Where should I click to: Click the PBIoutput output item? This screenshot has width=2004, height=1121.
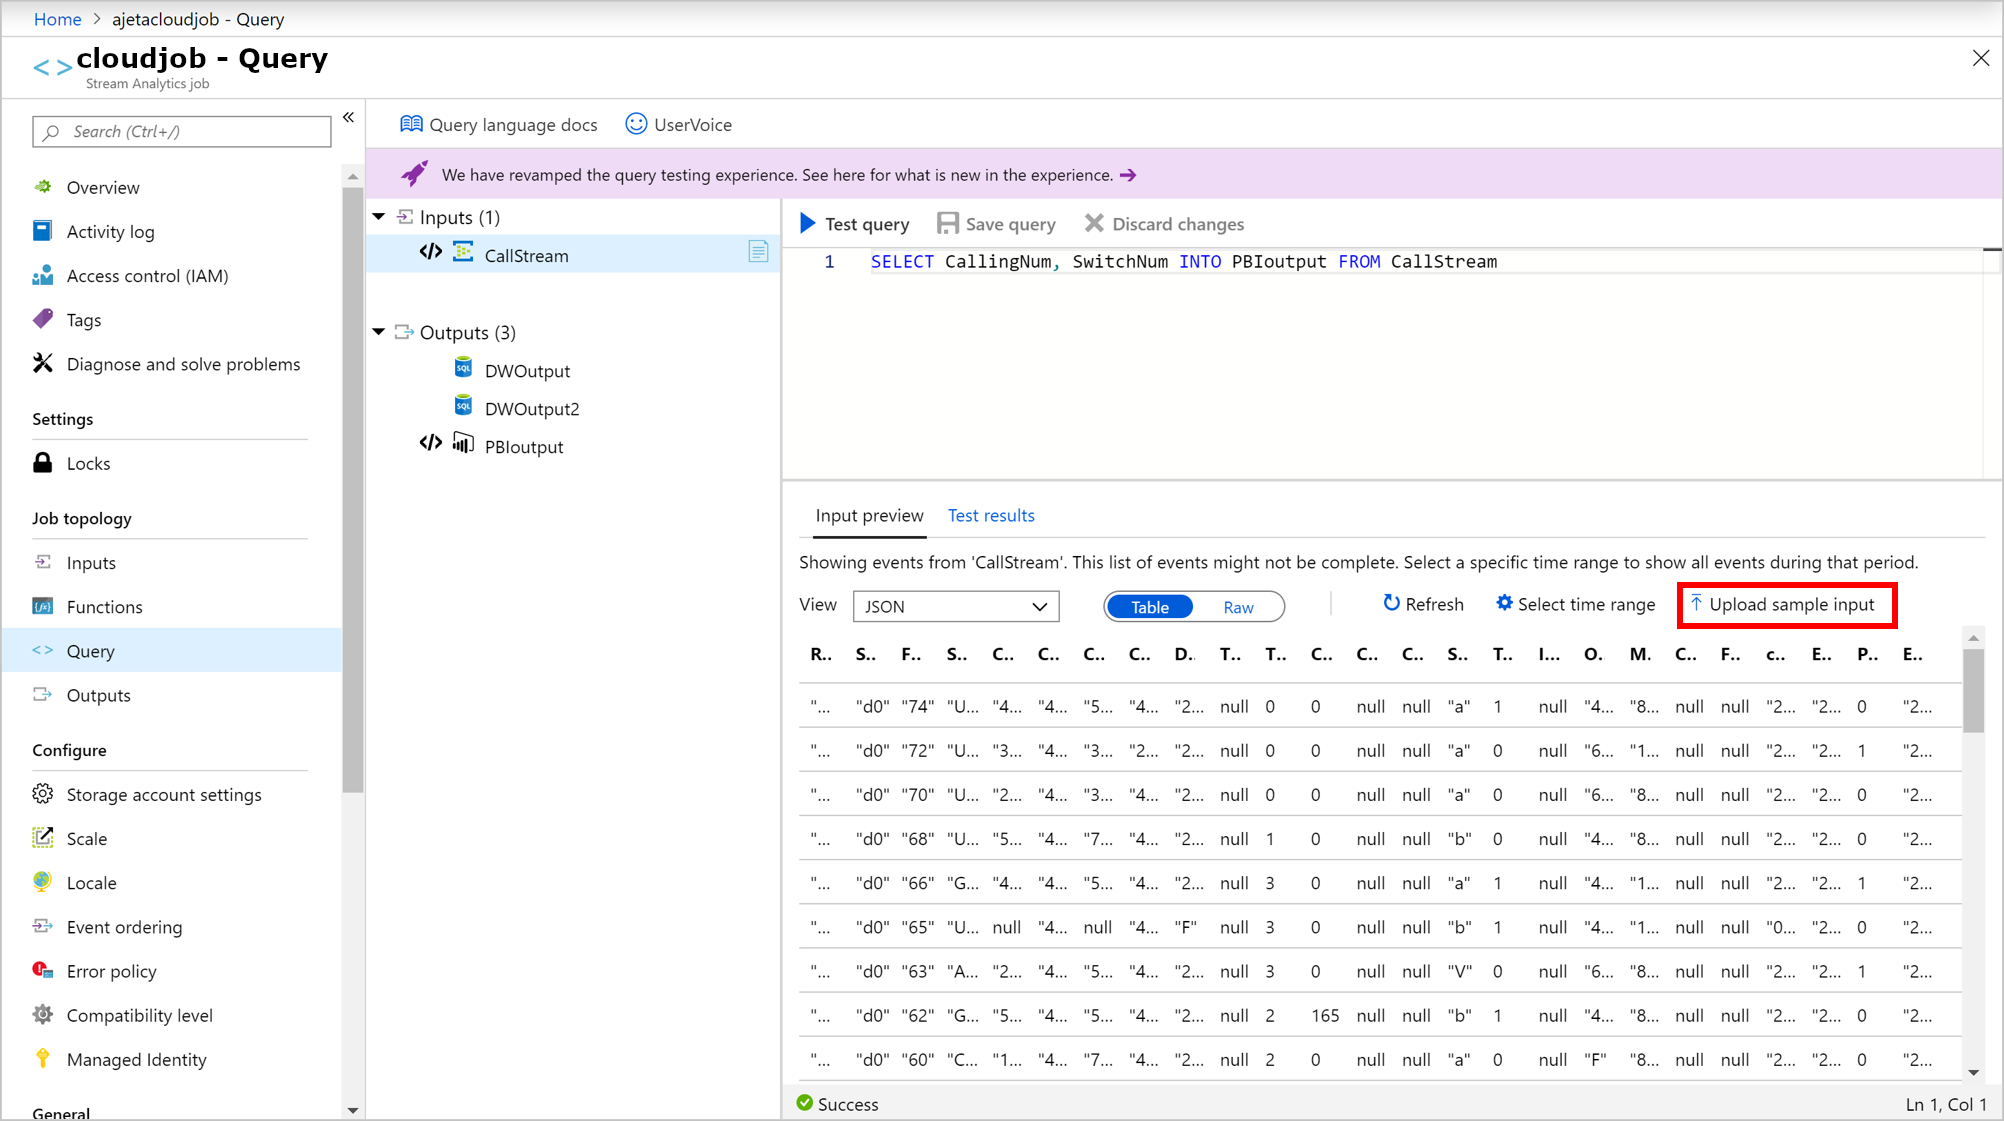(x=524, y=446)
